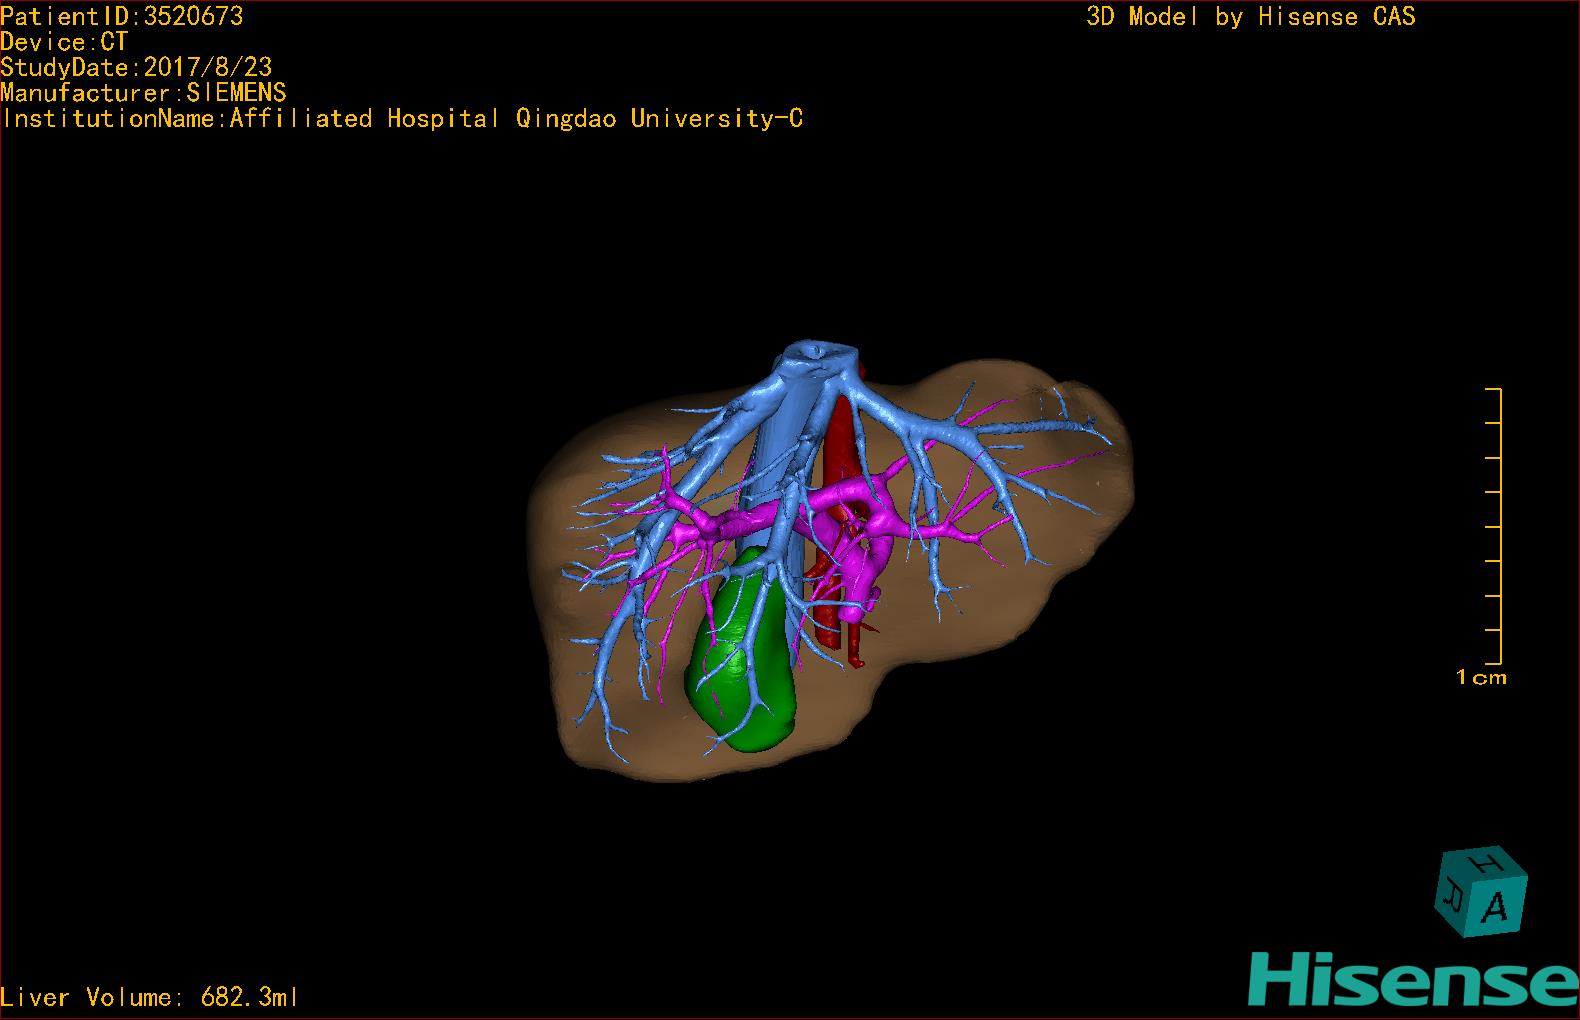
Task: Click the orientation cube's A face
Action: [x=1497, y=906]
